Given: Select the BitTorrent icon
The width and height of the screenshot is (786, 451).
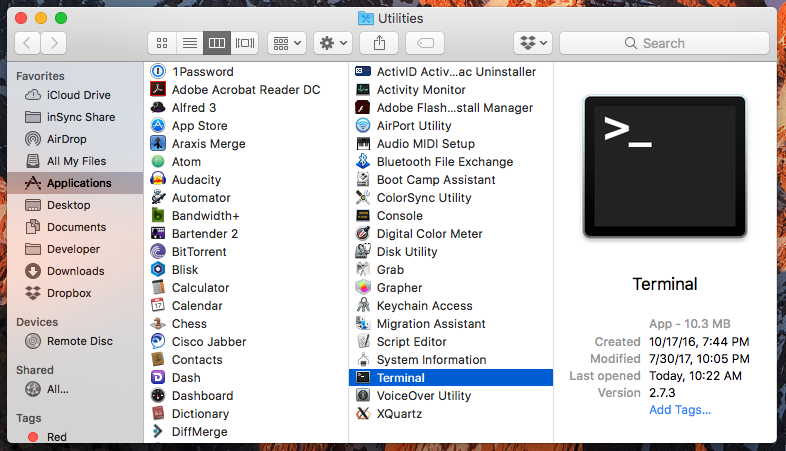Looking at the screenshot, I should (x=158, y=251).
